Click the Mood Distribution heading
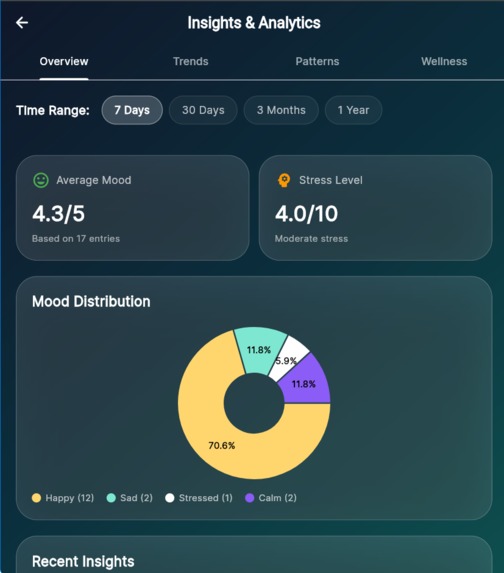The width and height of the screenshot is (504, 573). 91,301
